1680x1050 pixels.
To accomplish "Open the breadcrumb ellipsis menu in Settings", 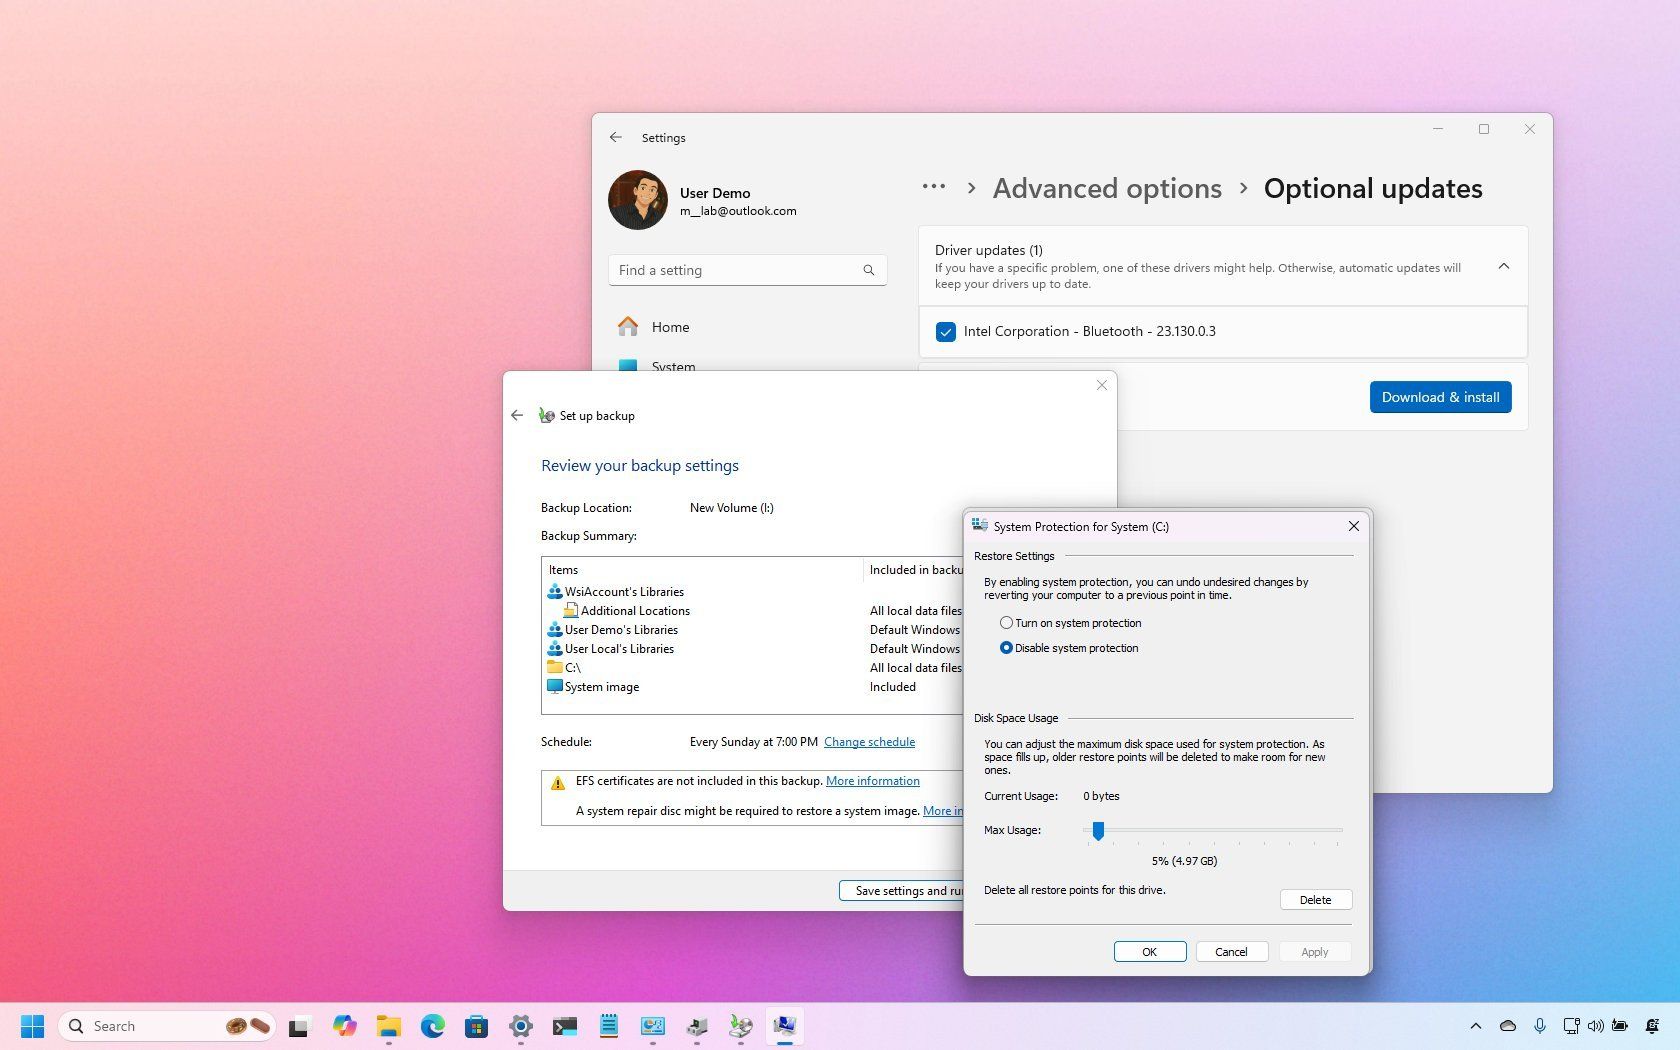I will click(932, 187).
